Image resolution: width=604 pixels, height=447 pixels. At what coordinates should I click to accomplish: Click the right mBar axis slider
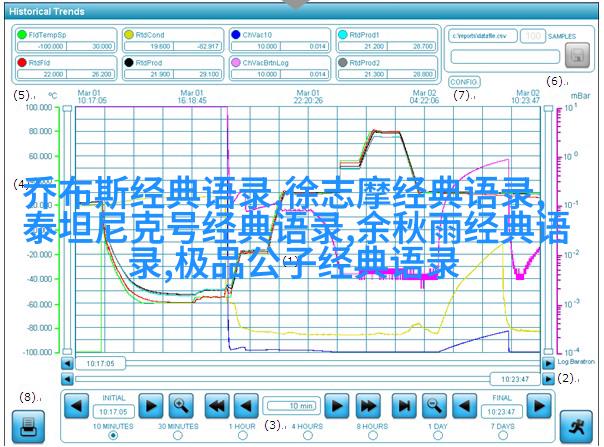pos(548,230)
